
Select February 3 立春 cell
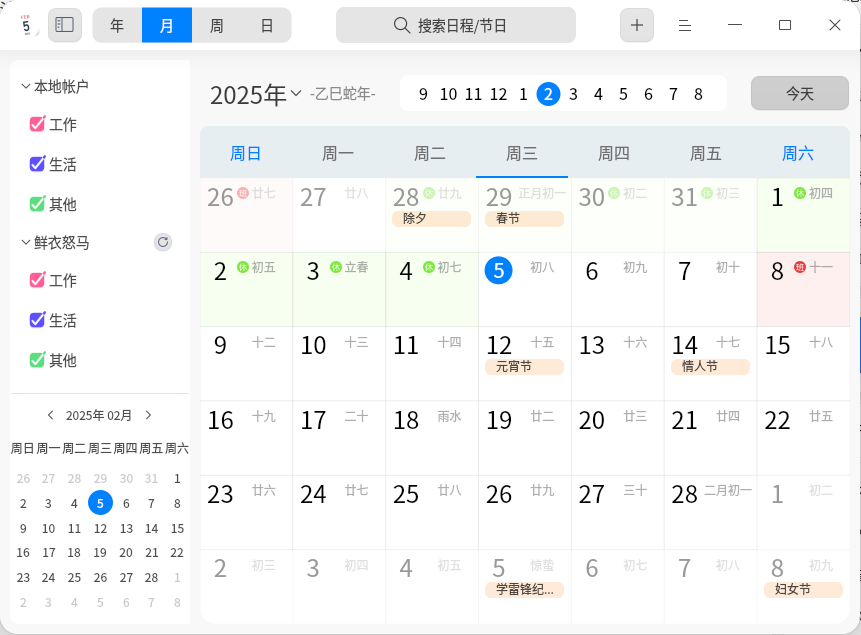[x=339, y=289]
